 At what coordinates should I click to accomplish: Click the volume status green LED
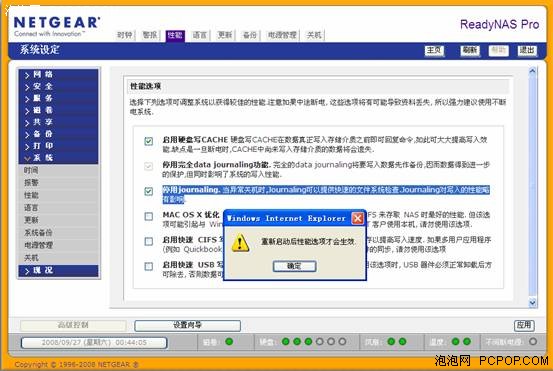[229, 341]
